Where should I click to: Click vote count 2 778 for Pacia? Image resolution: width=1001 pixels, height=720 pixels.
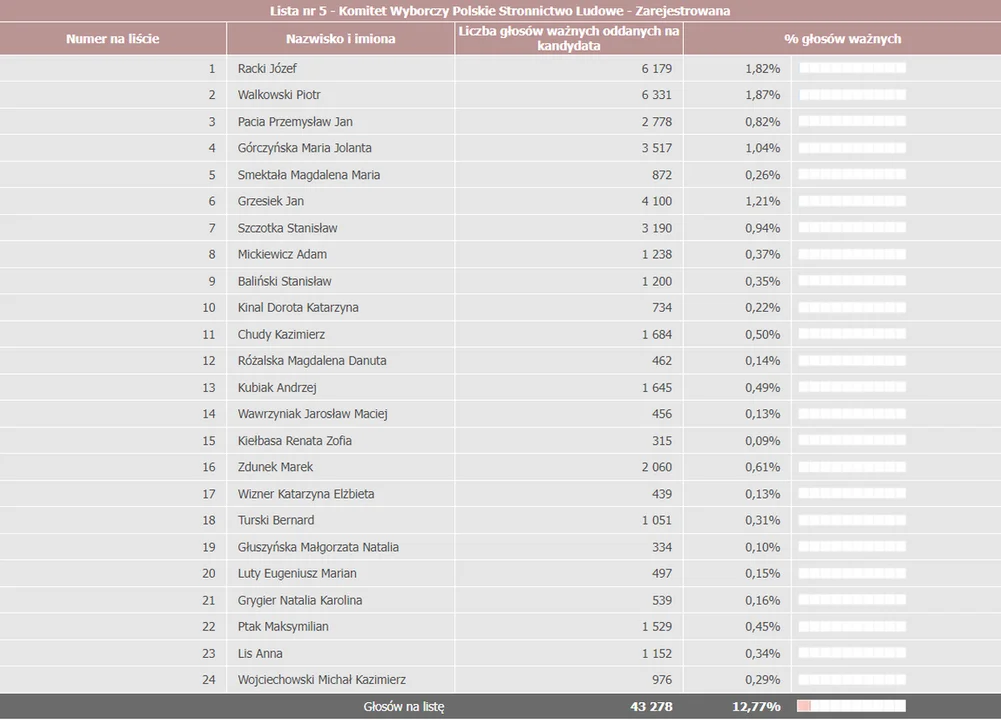click(657, 121)
